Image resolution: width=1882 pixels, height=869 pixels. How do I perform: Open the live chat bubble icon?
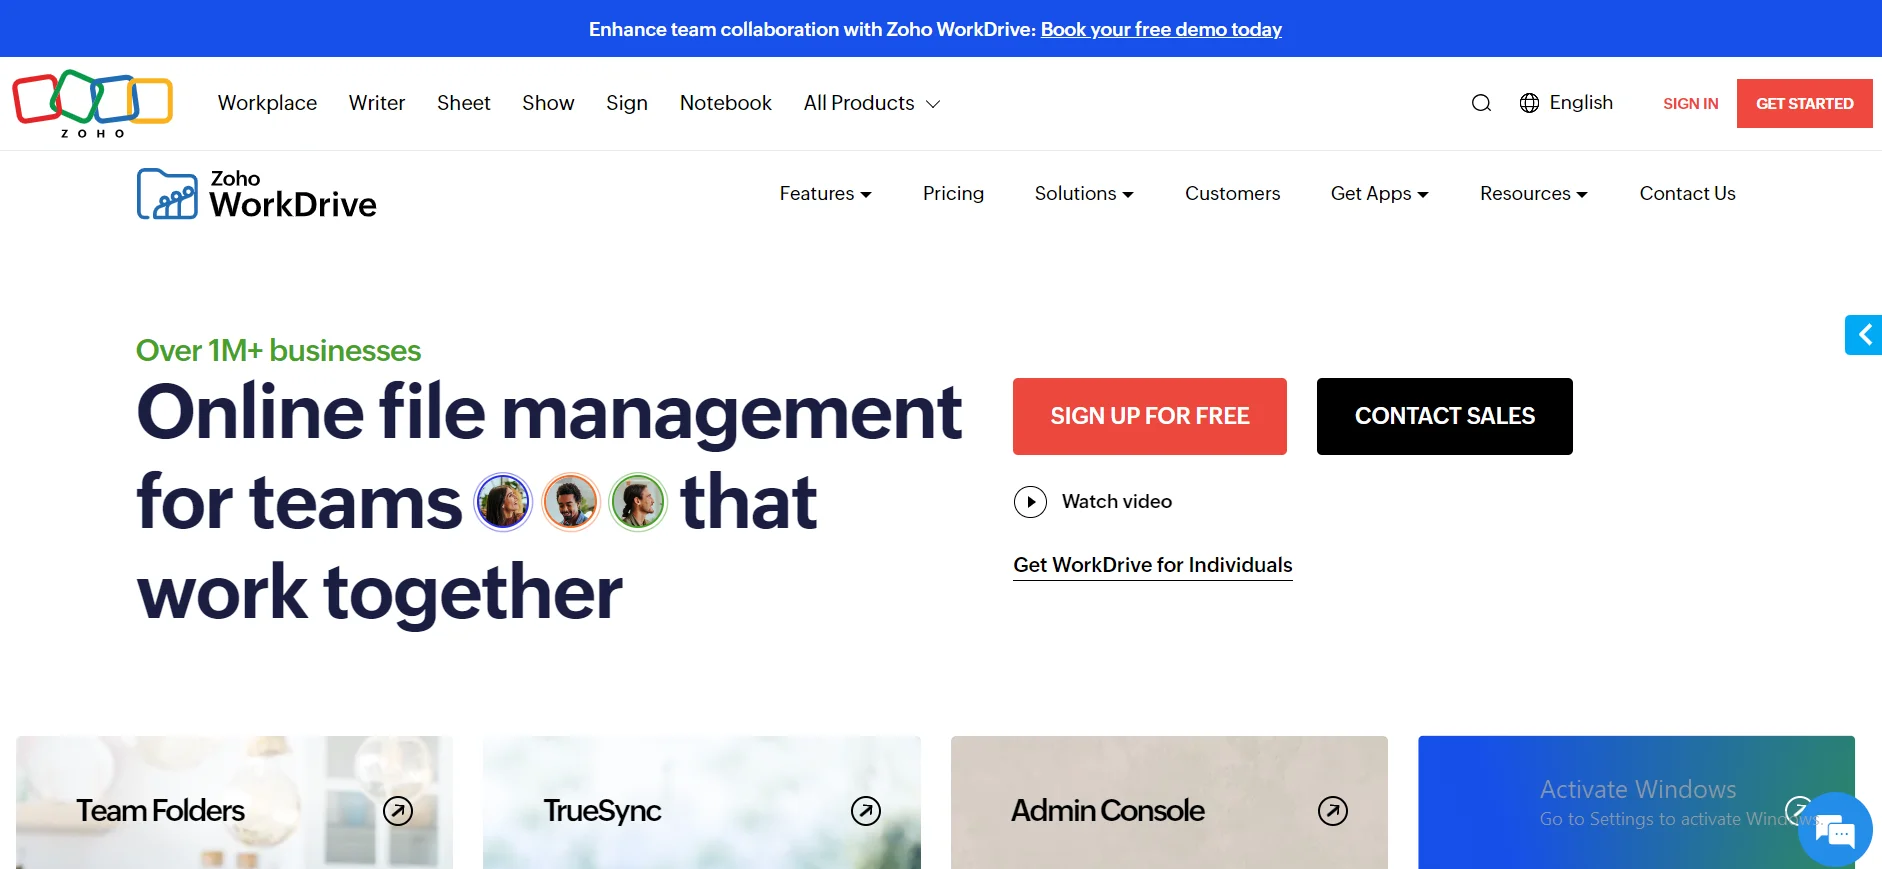[x=1834, y=829]
